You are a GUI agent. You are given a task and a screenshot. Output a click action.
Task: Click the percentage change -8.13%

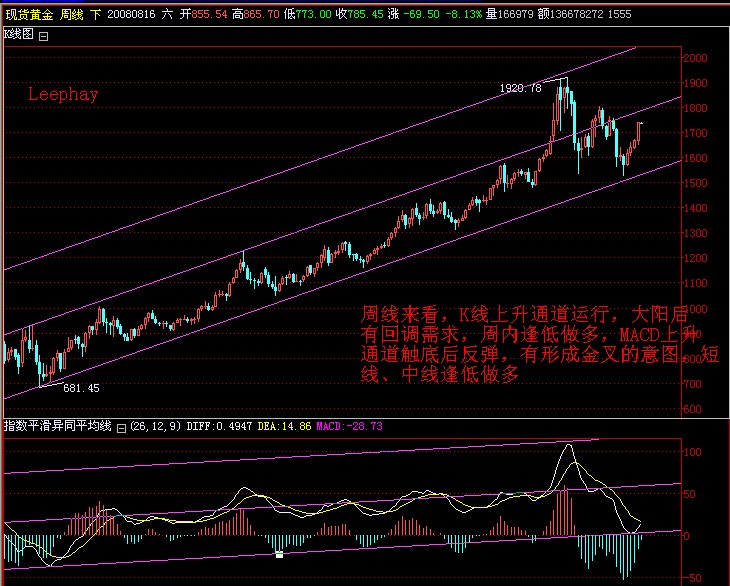[x=464, y=14]
